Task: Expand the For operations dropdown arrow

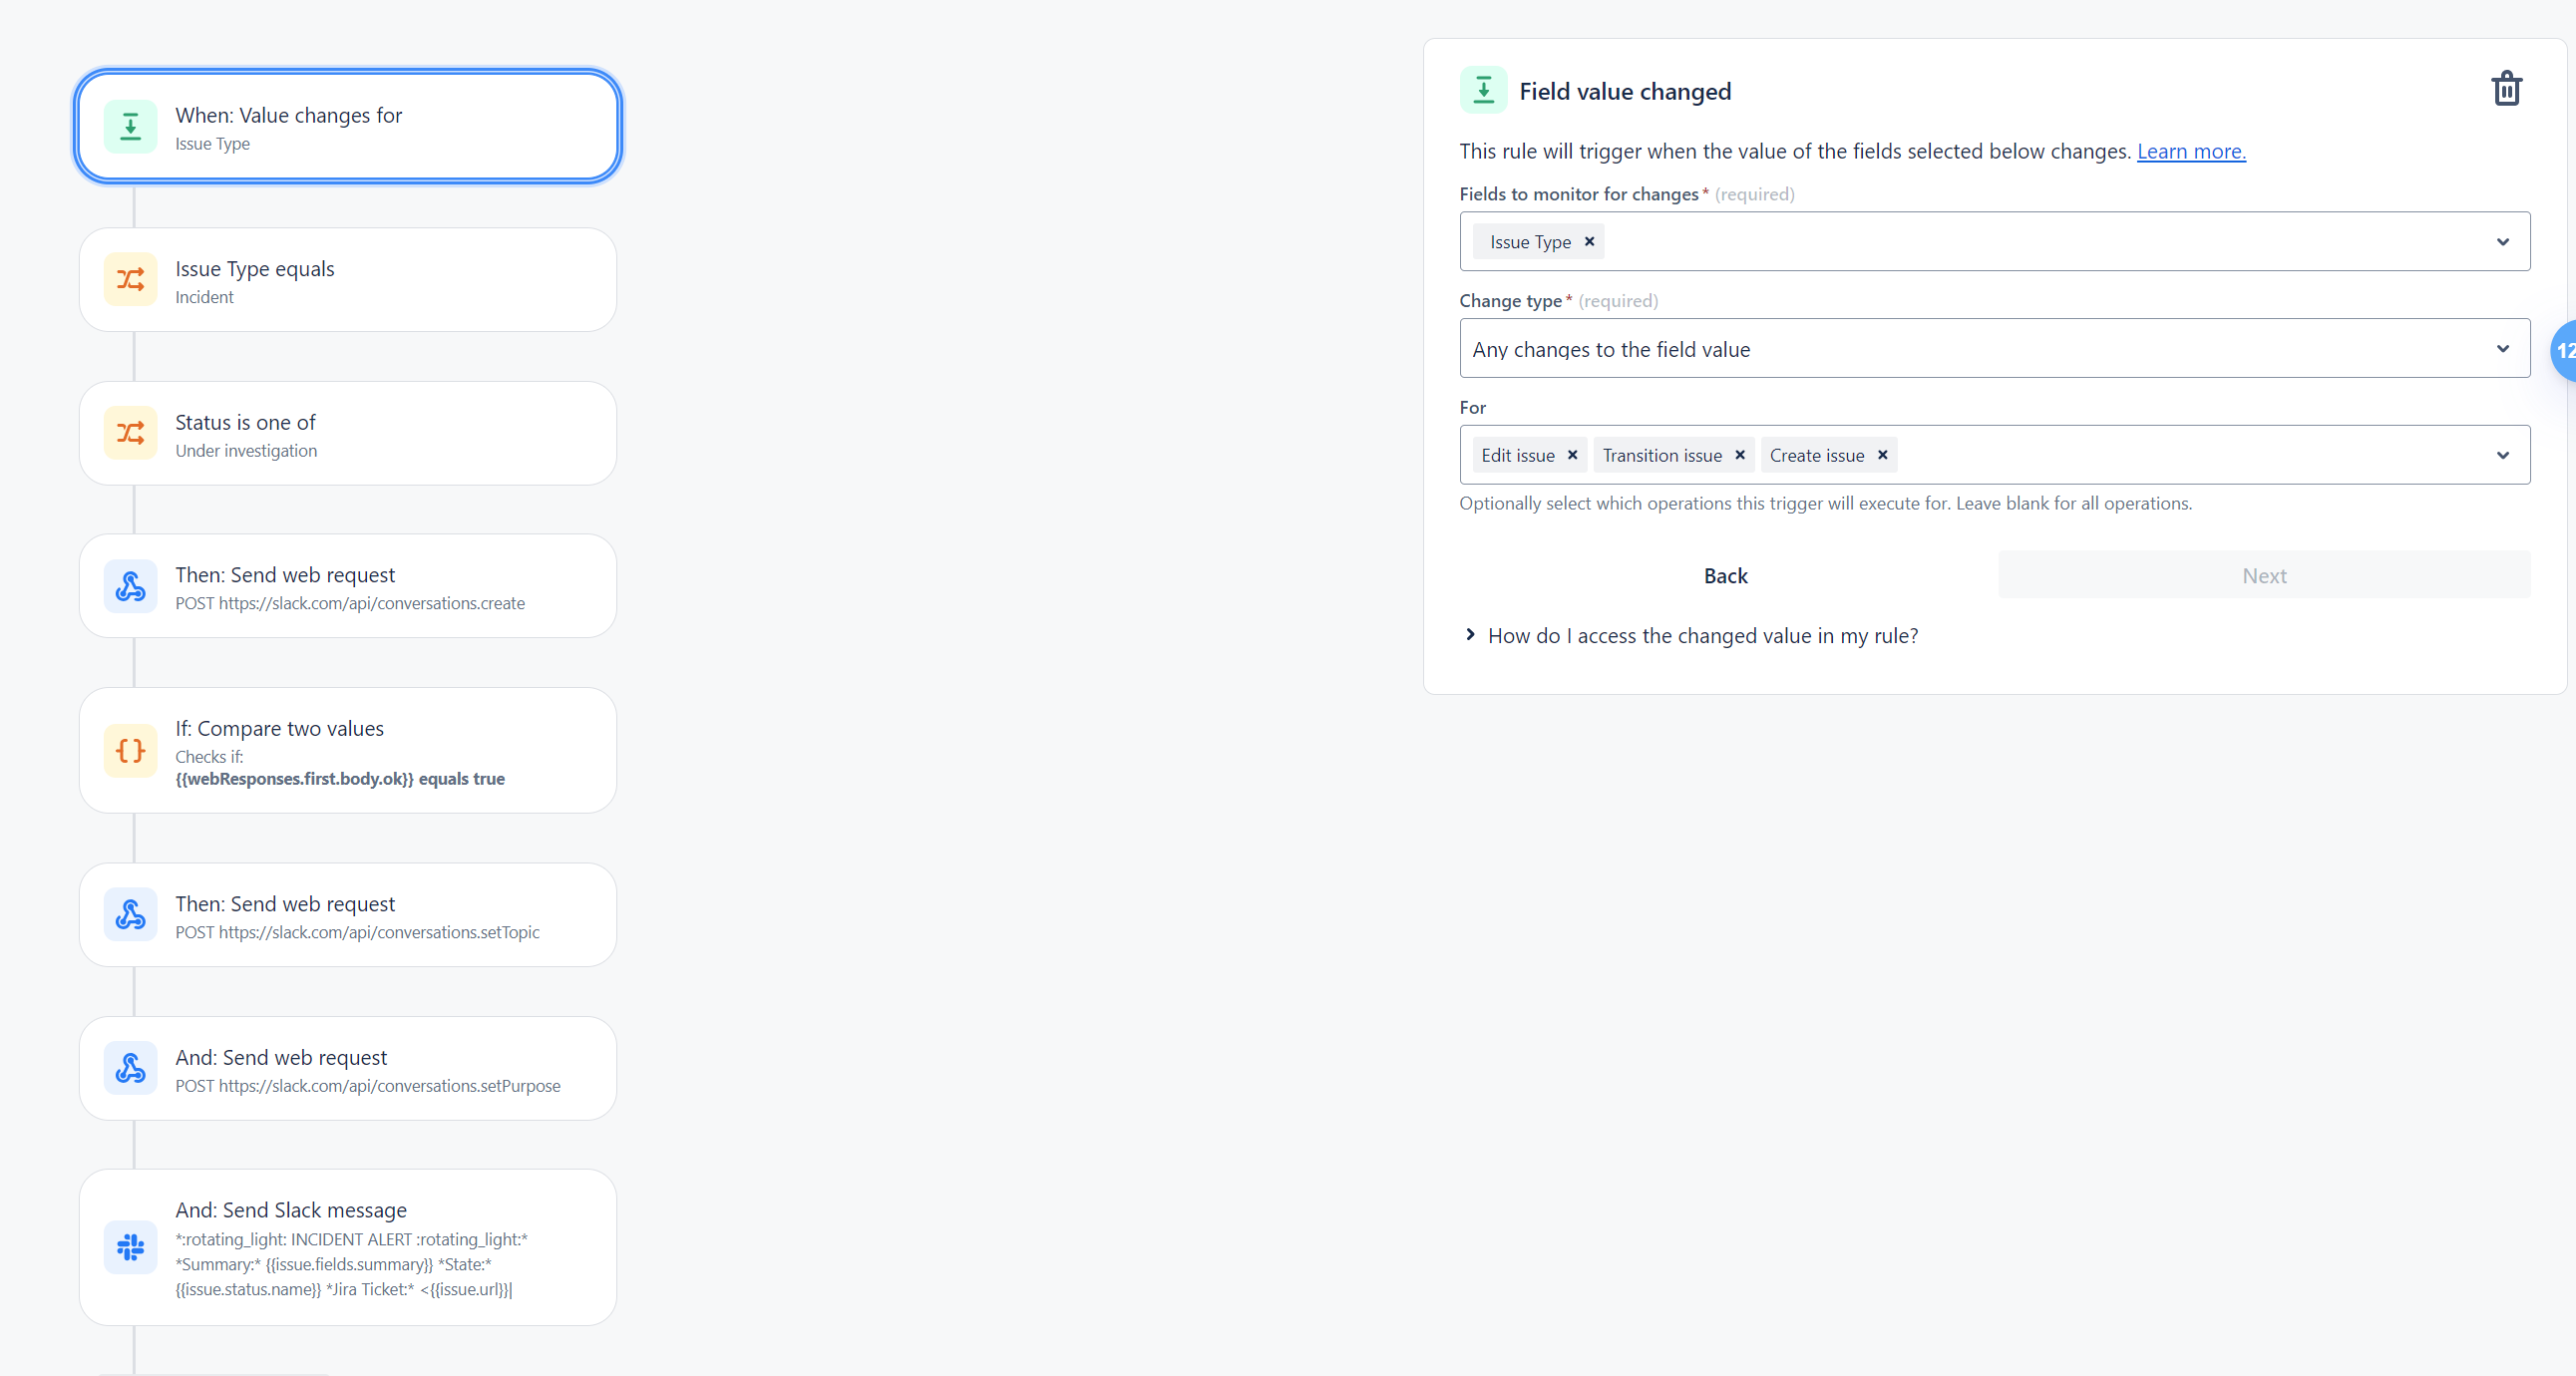Action: pos(2503,455)
